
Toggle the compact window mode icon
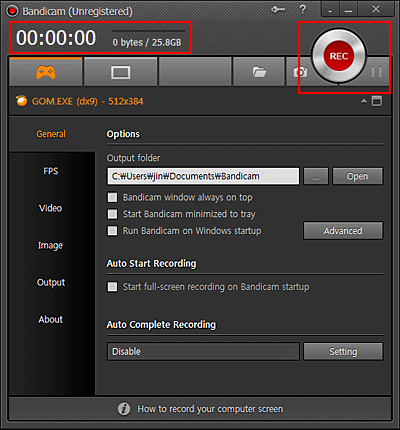(377, 101)
